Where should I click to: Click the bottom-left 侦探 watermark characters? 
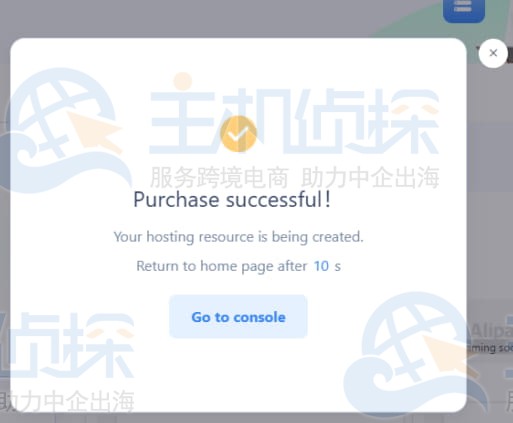pos(67,345)
